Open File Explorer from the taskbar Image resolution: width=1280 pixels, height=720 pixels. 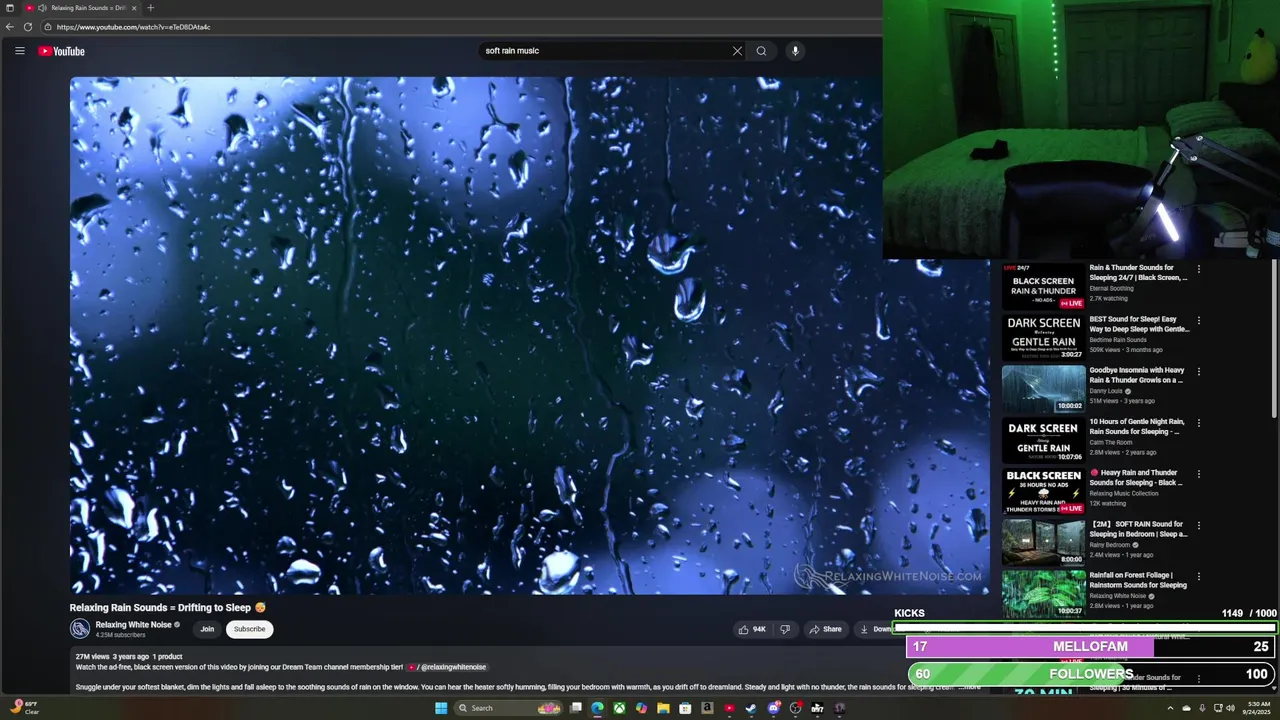(663, 708)
